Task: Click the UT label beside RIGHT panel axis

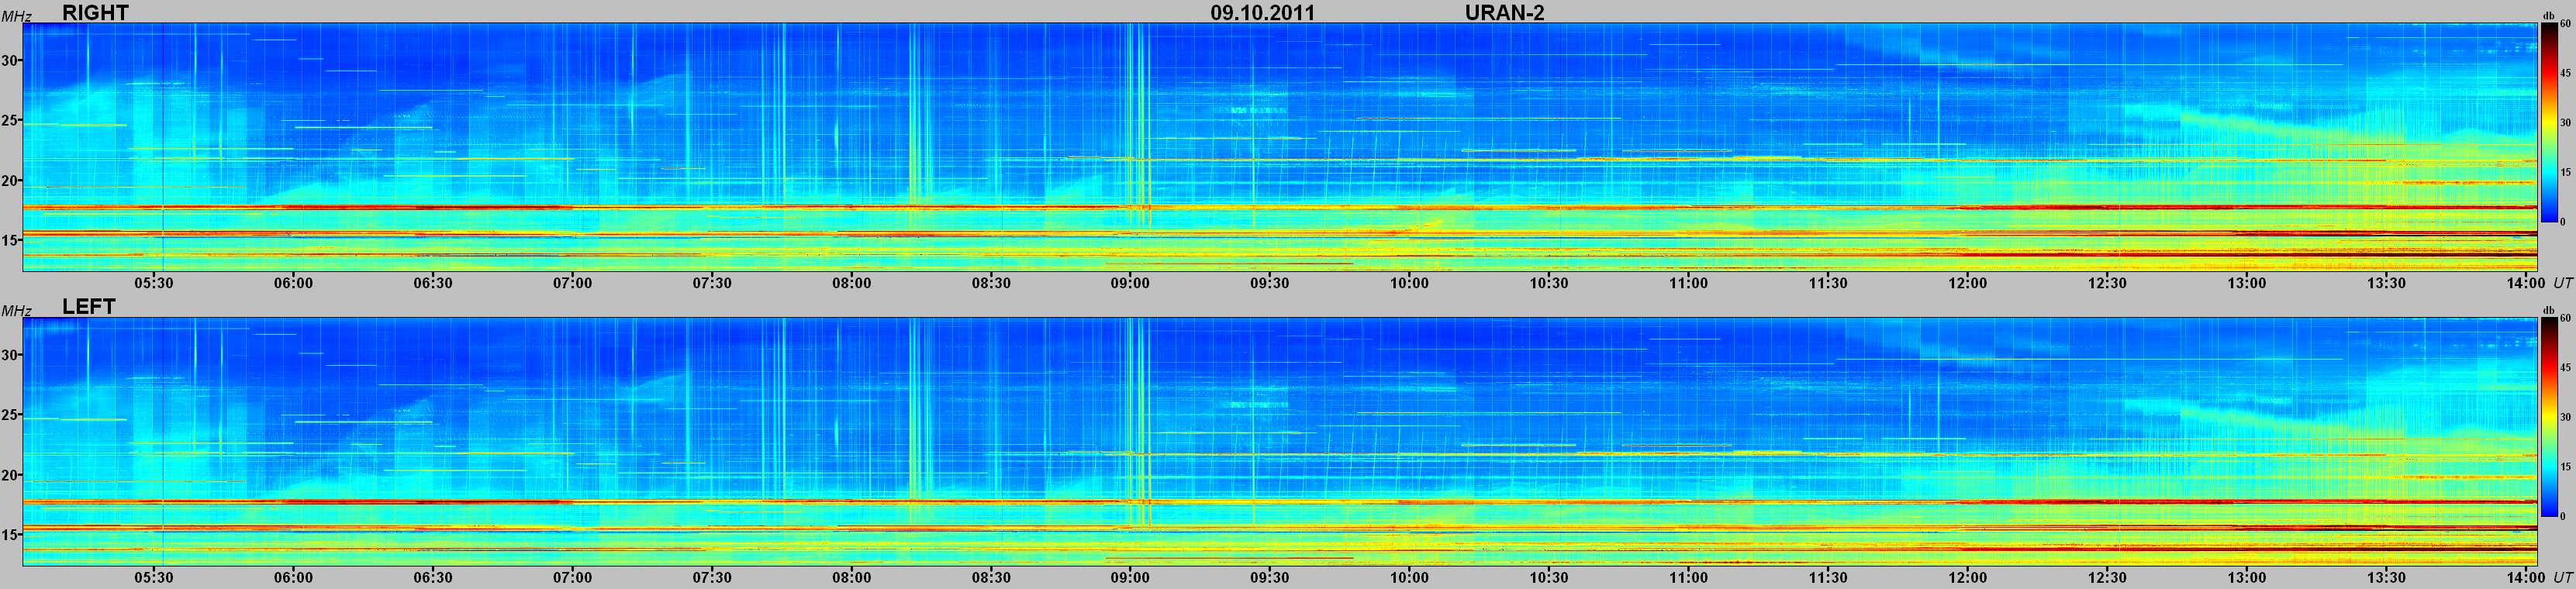Action: click(x=2563, y=283)
